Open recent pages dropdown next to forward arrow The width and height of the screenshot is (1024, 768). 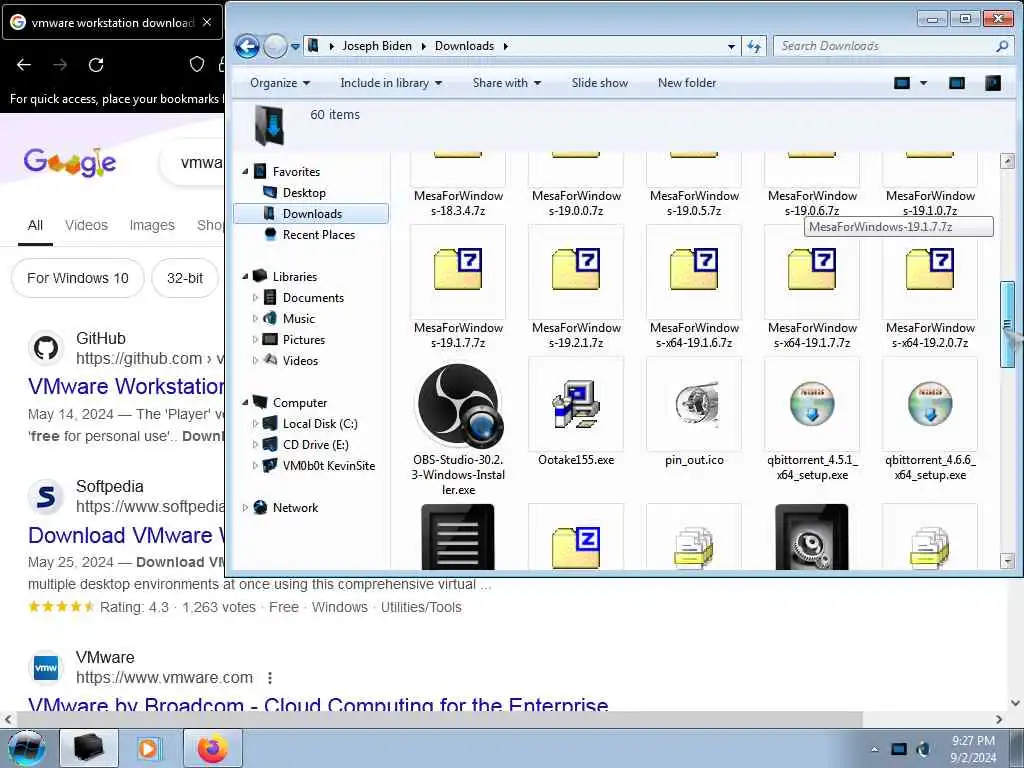click(x=295, y=47)
